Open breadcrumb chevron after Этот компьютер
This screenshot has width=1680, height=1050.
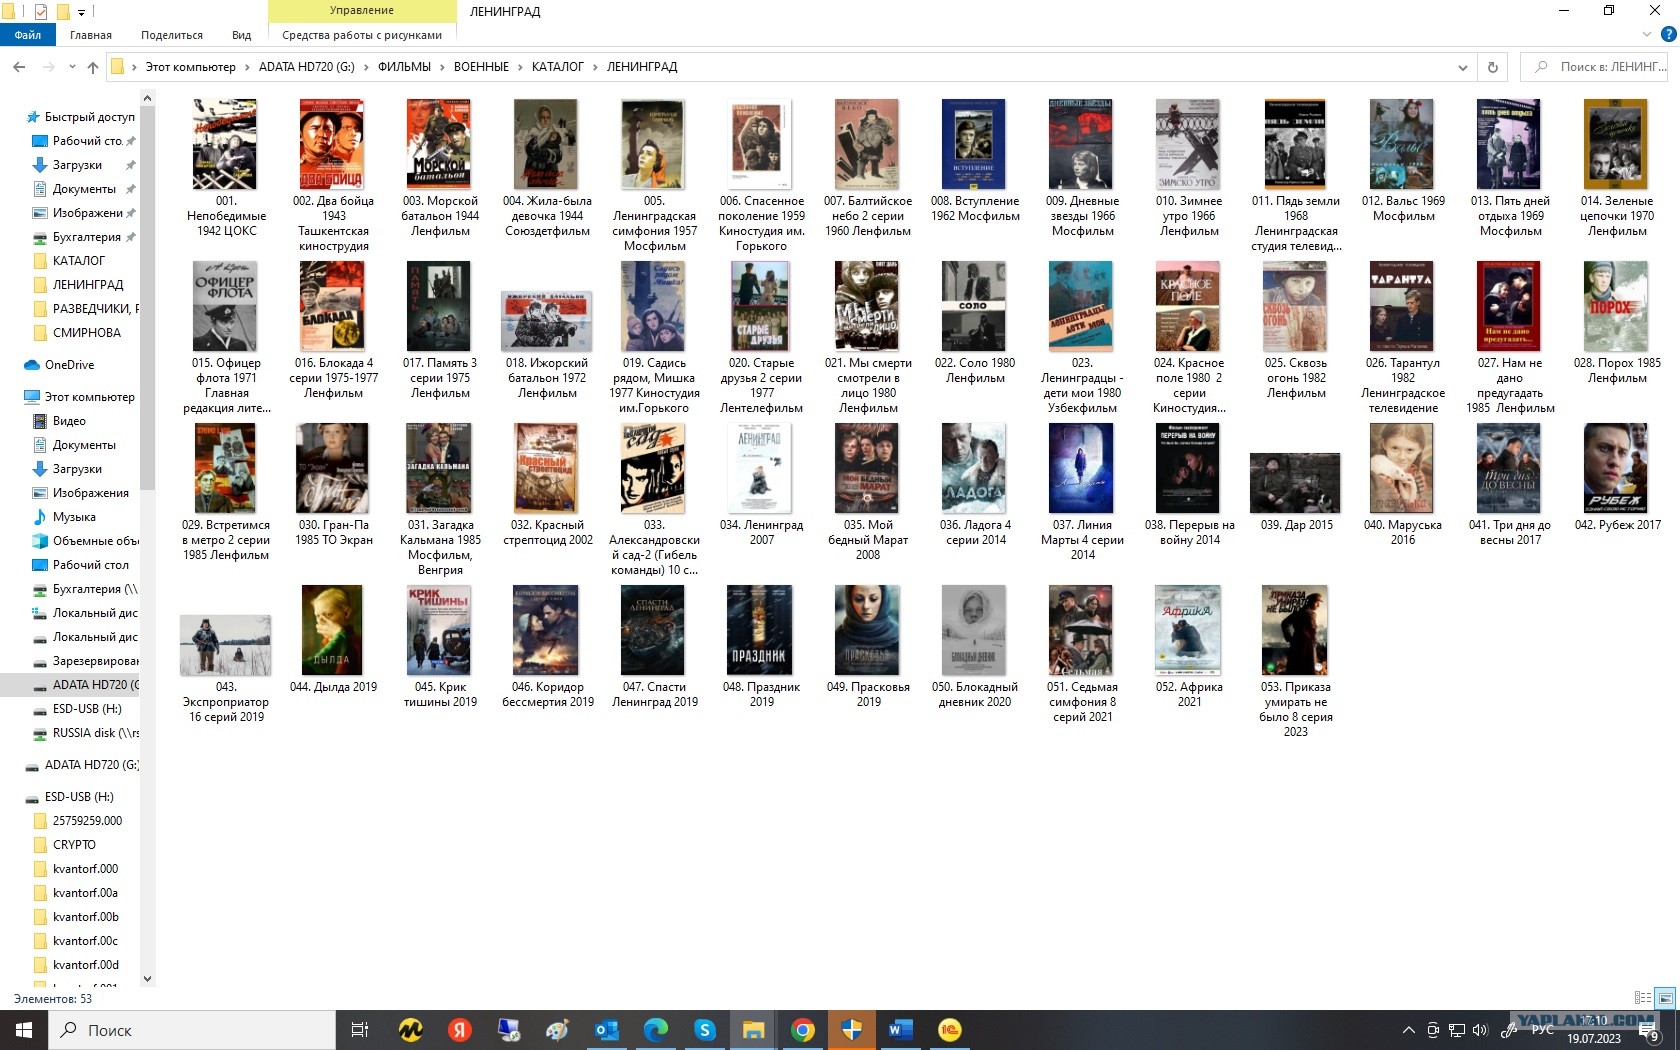pyautogui.click(x=247, y=67)
